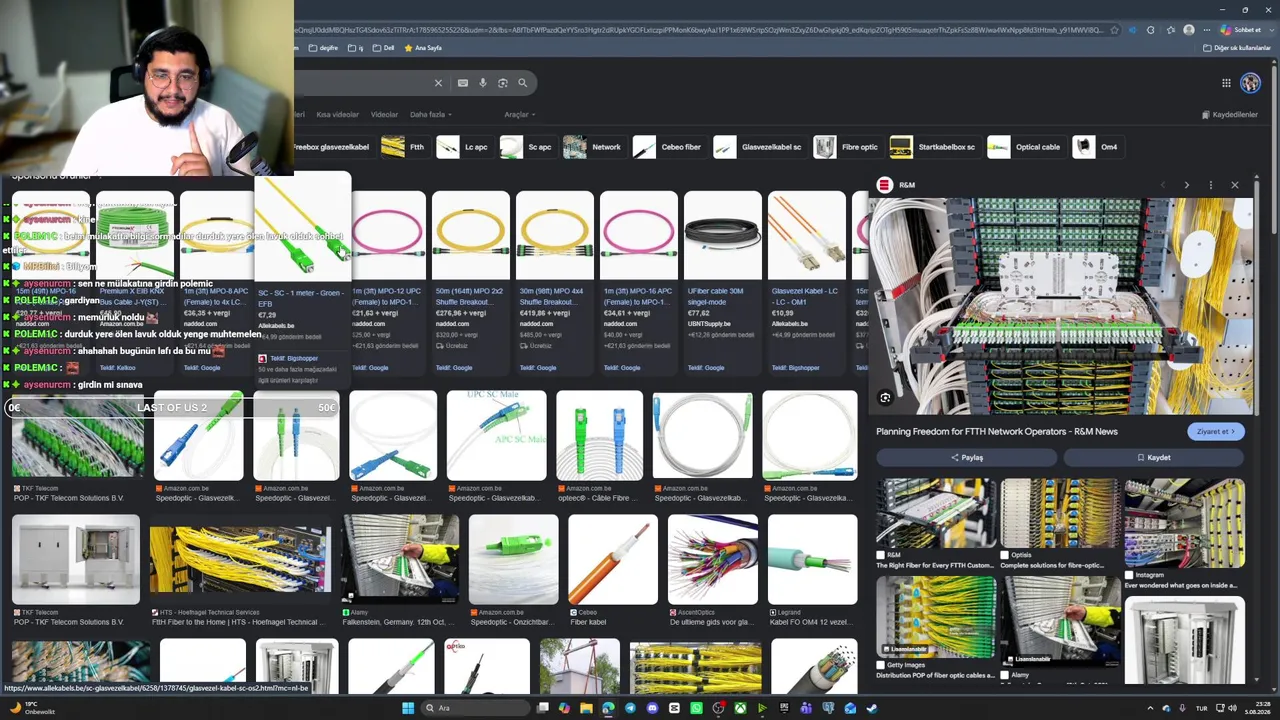Go to previous image in preview panel
Screen dimensions: 1280x720
click(x=1162, y=185)
